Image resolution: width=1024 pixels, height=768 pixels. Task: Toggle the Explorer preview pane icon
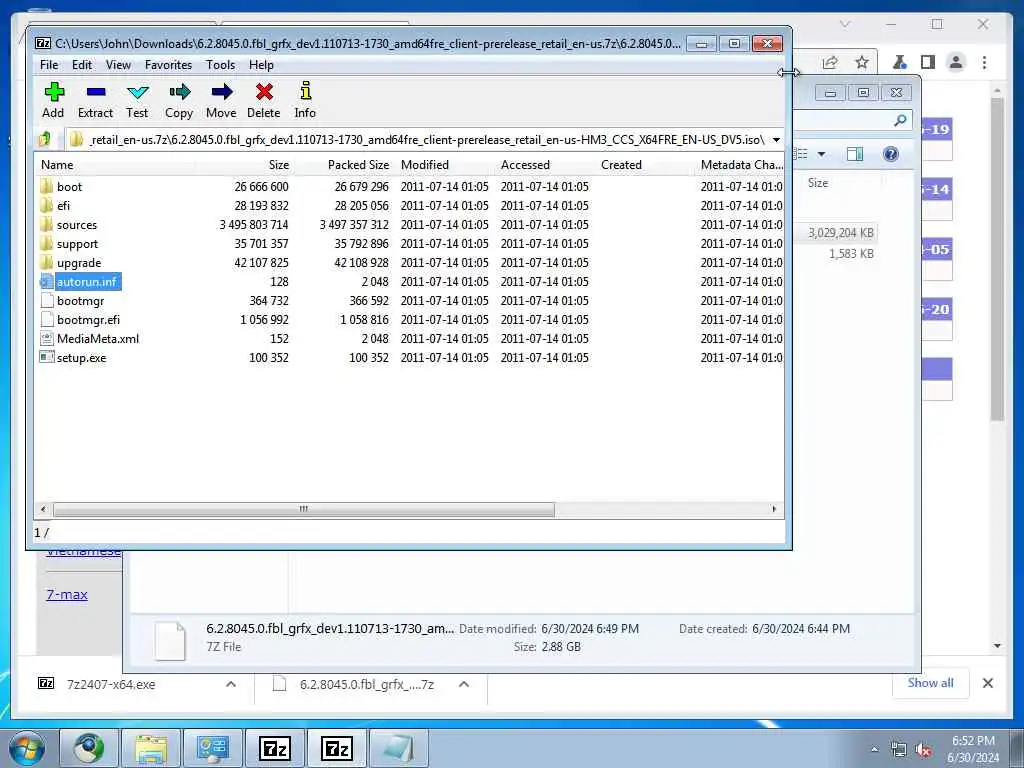pyautogui.click(x=854, y=154)
